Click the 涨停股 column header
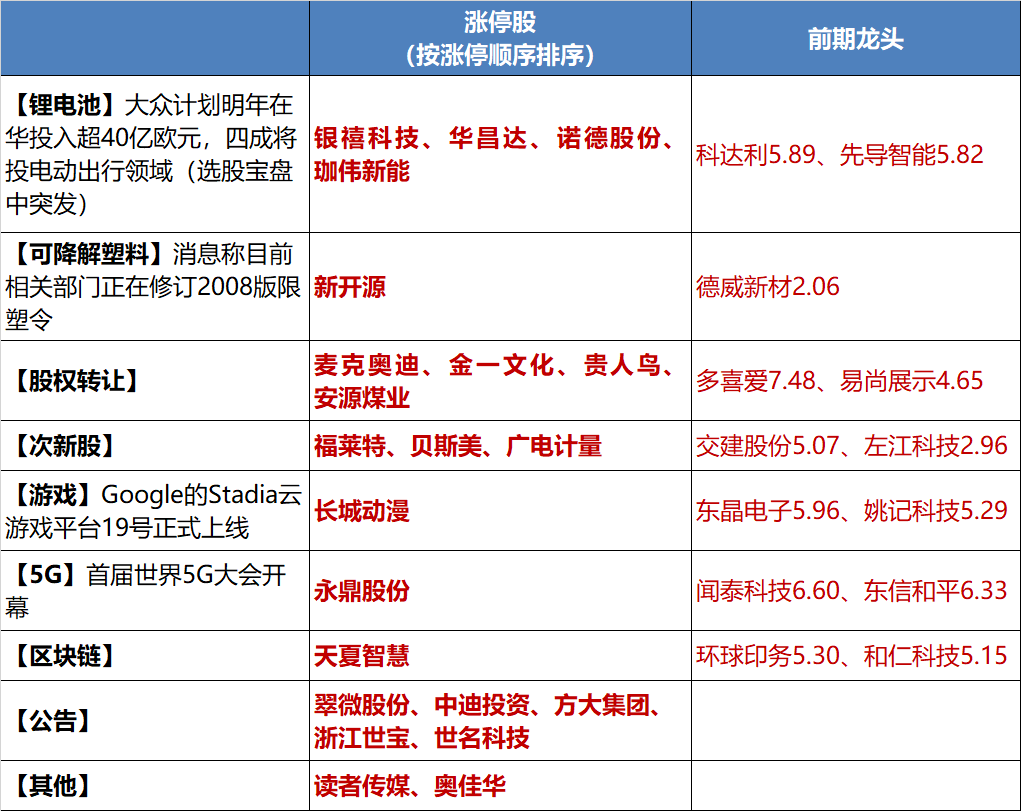This screenshot has height=811, width=1021. [x=500, y=38]
